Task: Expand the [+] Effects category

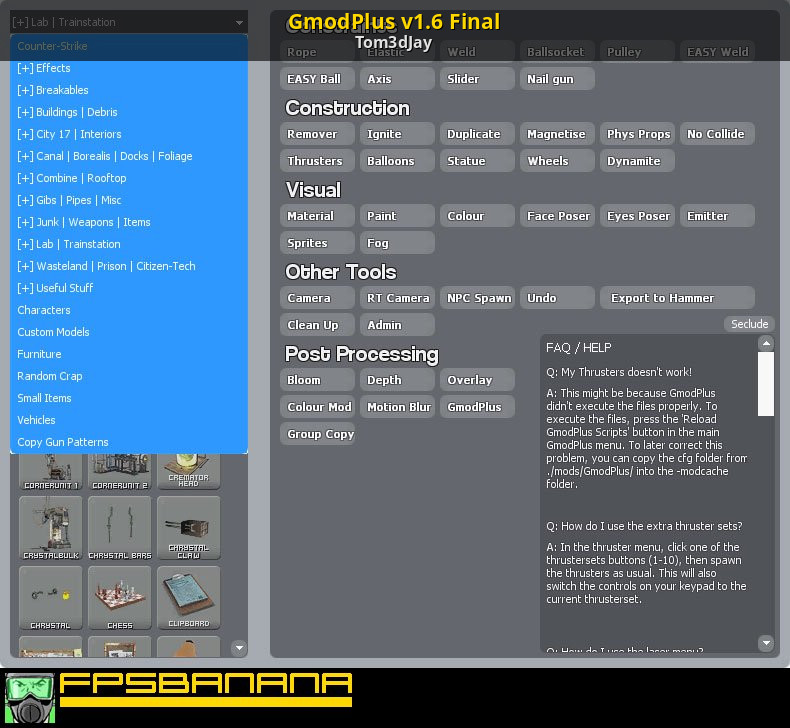Action: pos(44,68)
